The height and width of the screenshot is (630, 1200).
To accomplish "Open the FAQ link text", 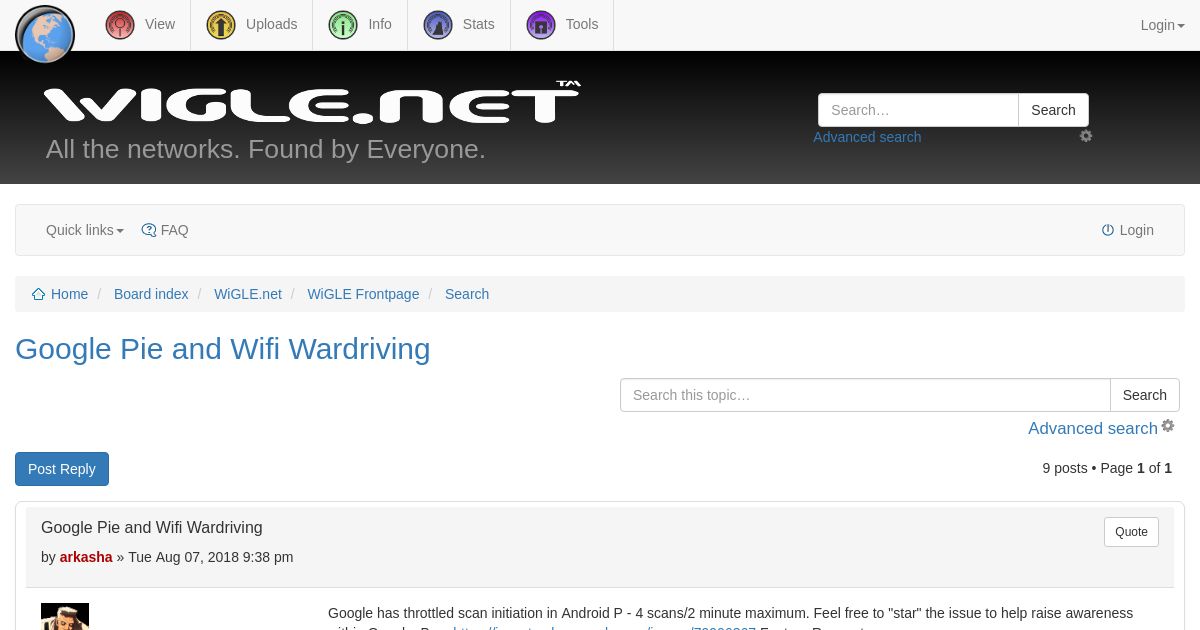I will [175, 230].
